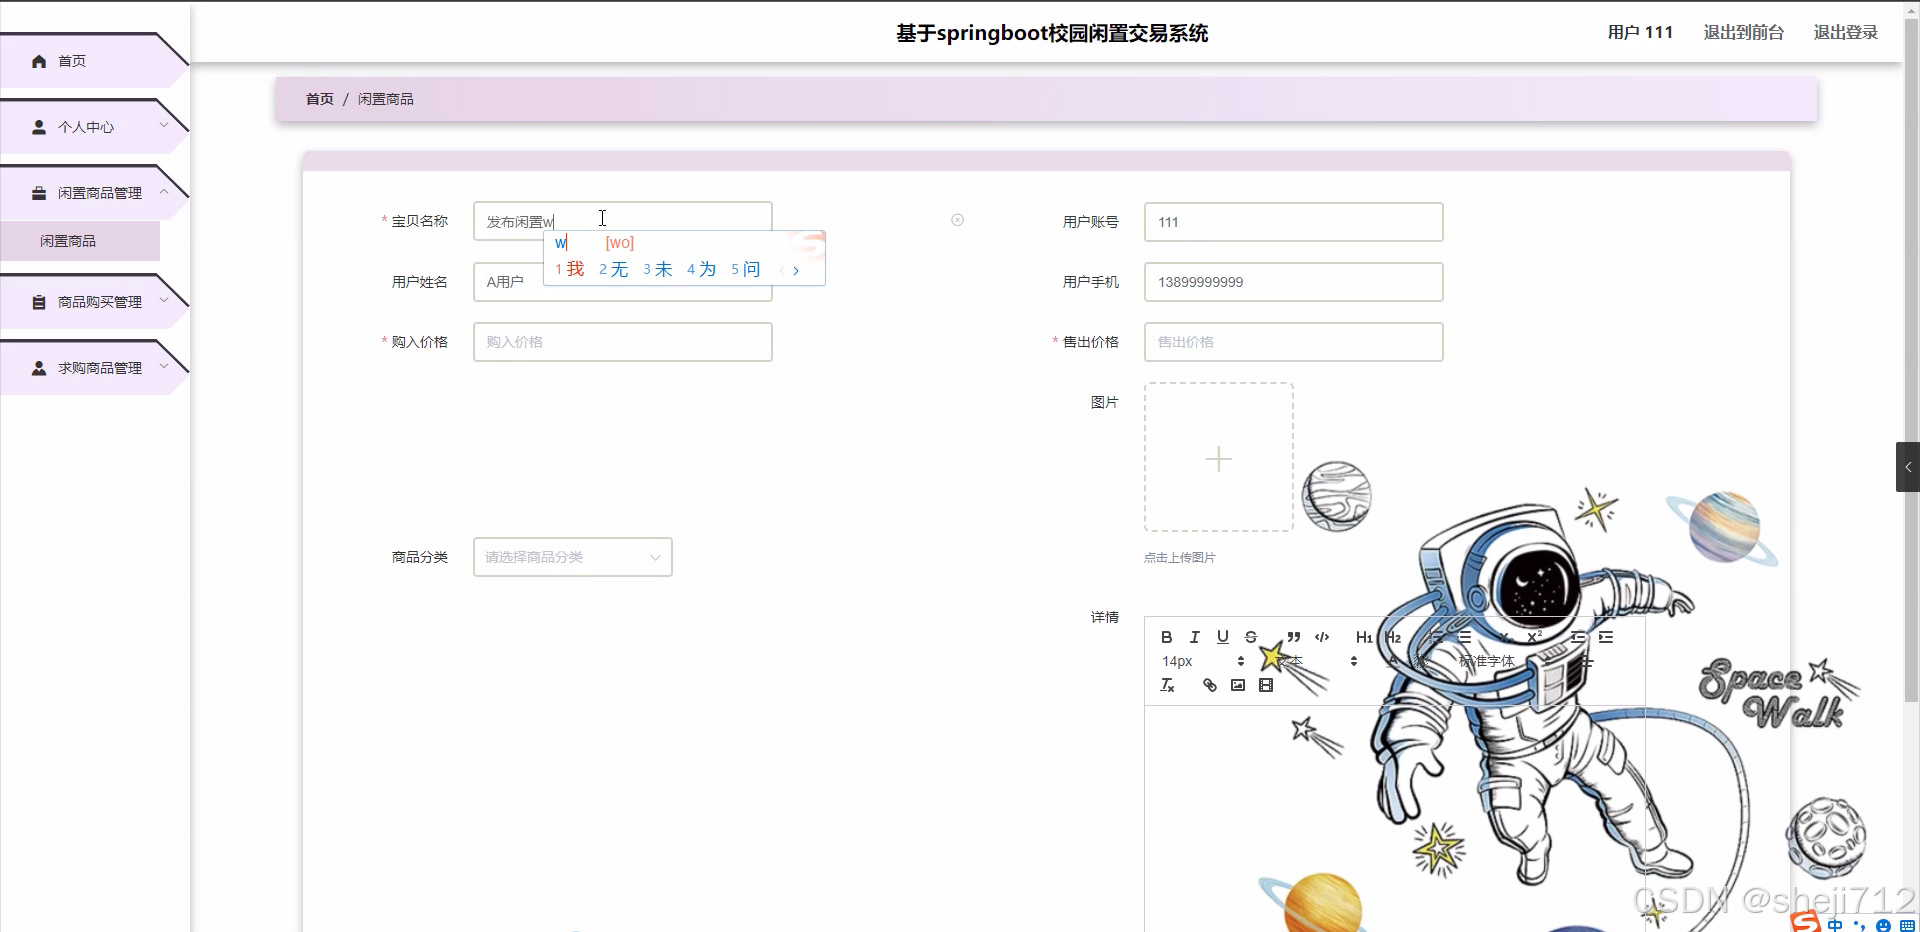
Task: Click the 退出到前台 link
Action: click(x=1744, y=32)
